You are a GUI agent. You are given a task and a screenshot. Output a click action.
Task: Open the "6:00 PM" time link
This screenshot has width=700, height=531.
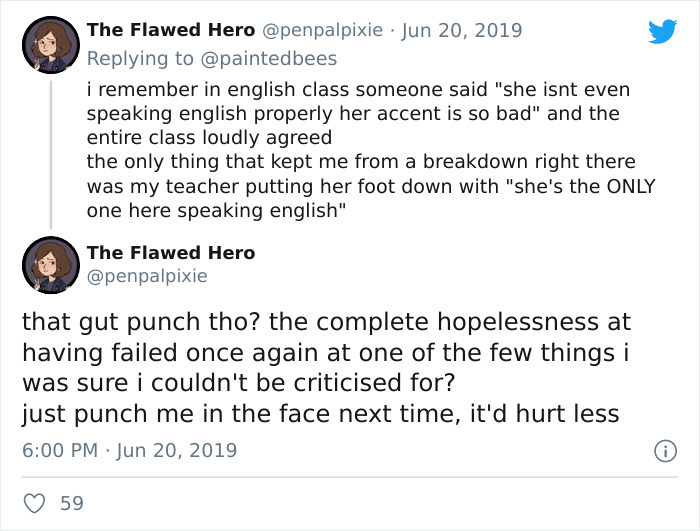(59, 450)
